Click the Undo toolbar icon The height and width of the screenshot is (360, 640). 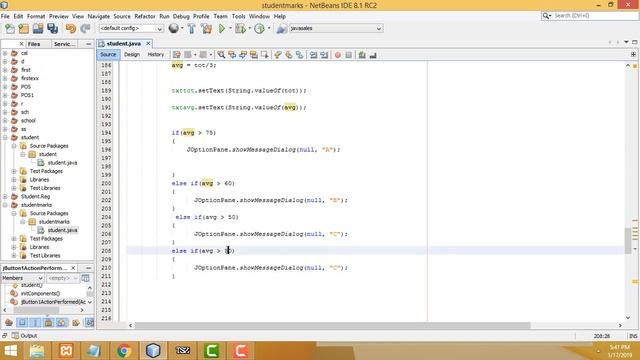tap(71, 29)
